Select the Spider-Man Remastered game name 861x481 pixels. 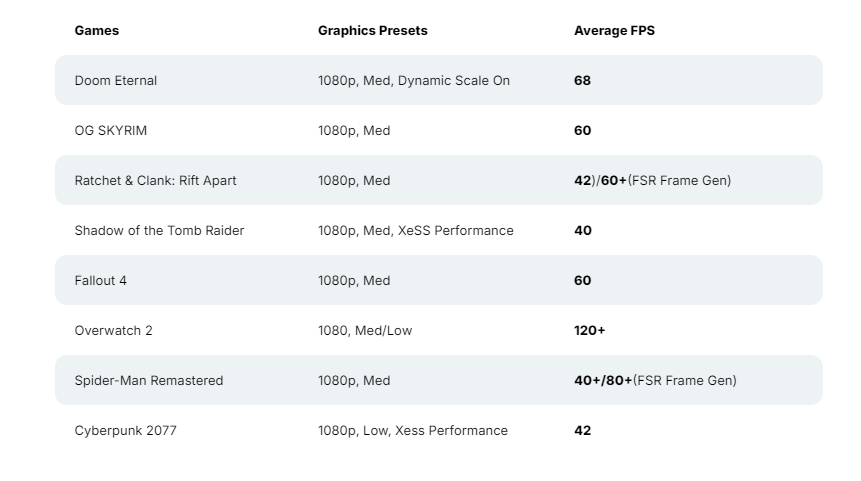(148, 380)
